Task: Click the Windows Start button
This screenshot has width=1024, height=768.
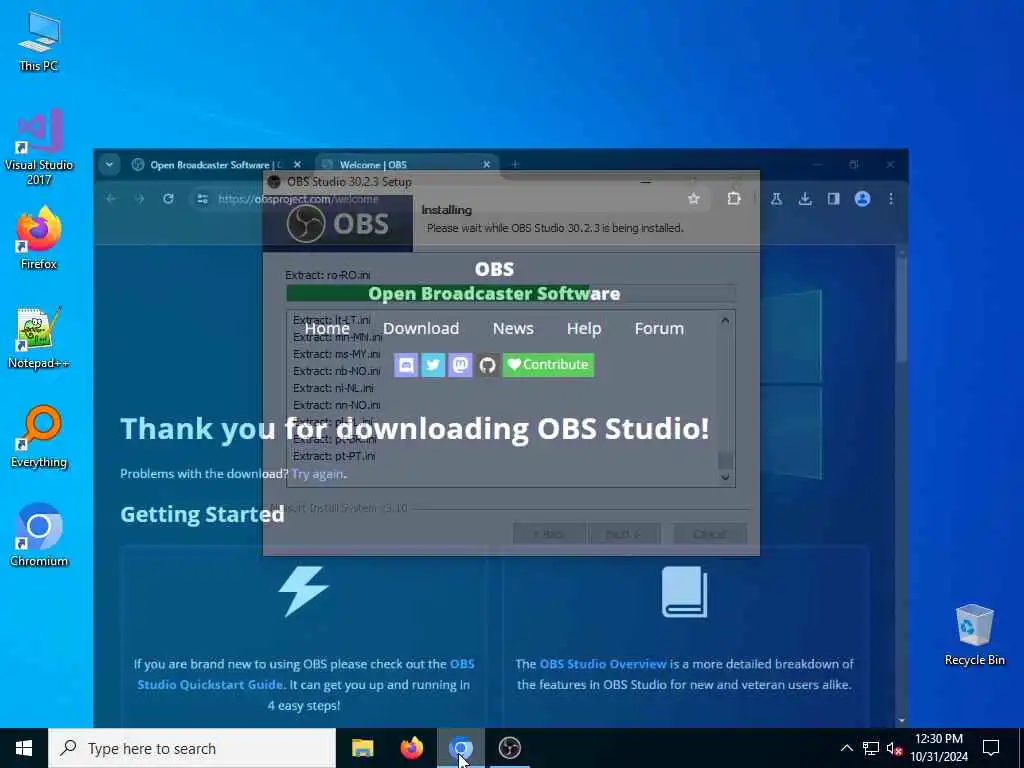Action: [24, 748]
